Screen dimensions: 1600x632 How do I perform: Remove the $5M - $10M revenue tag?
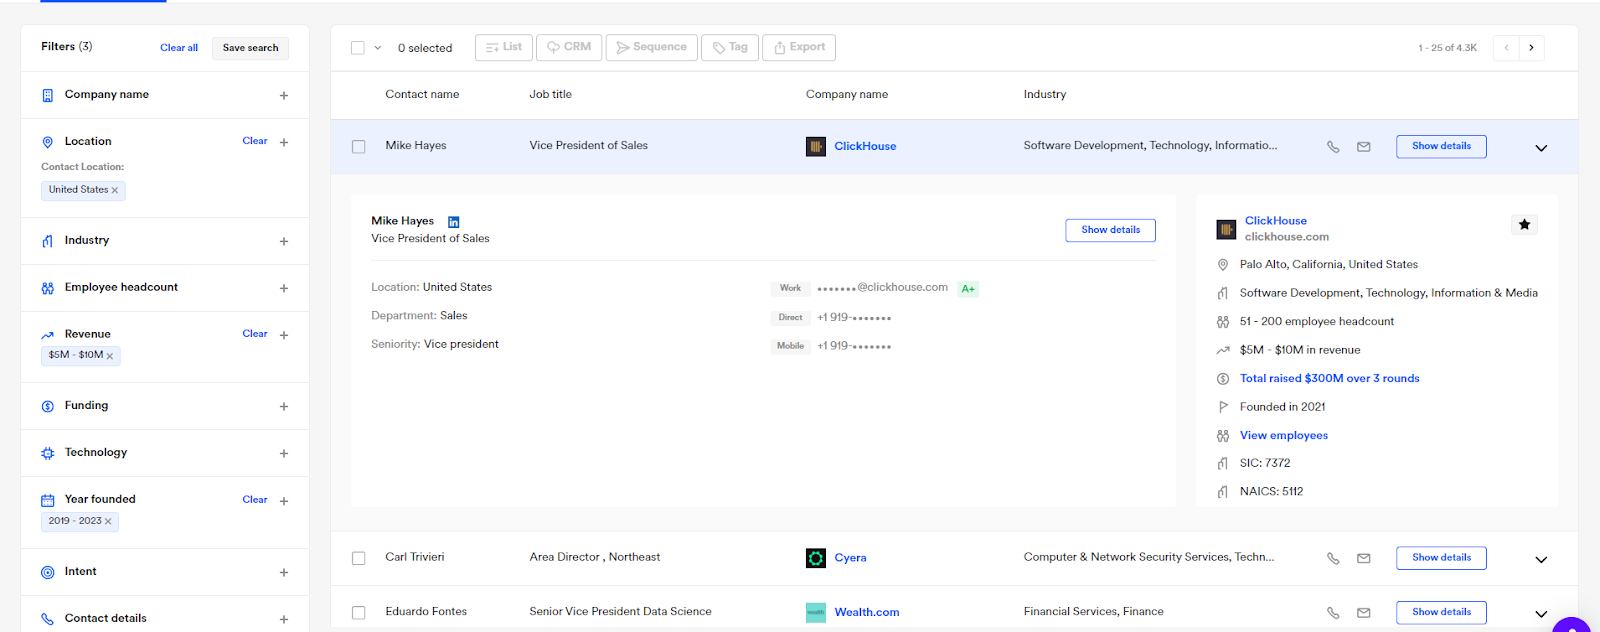[110, 356]
